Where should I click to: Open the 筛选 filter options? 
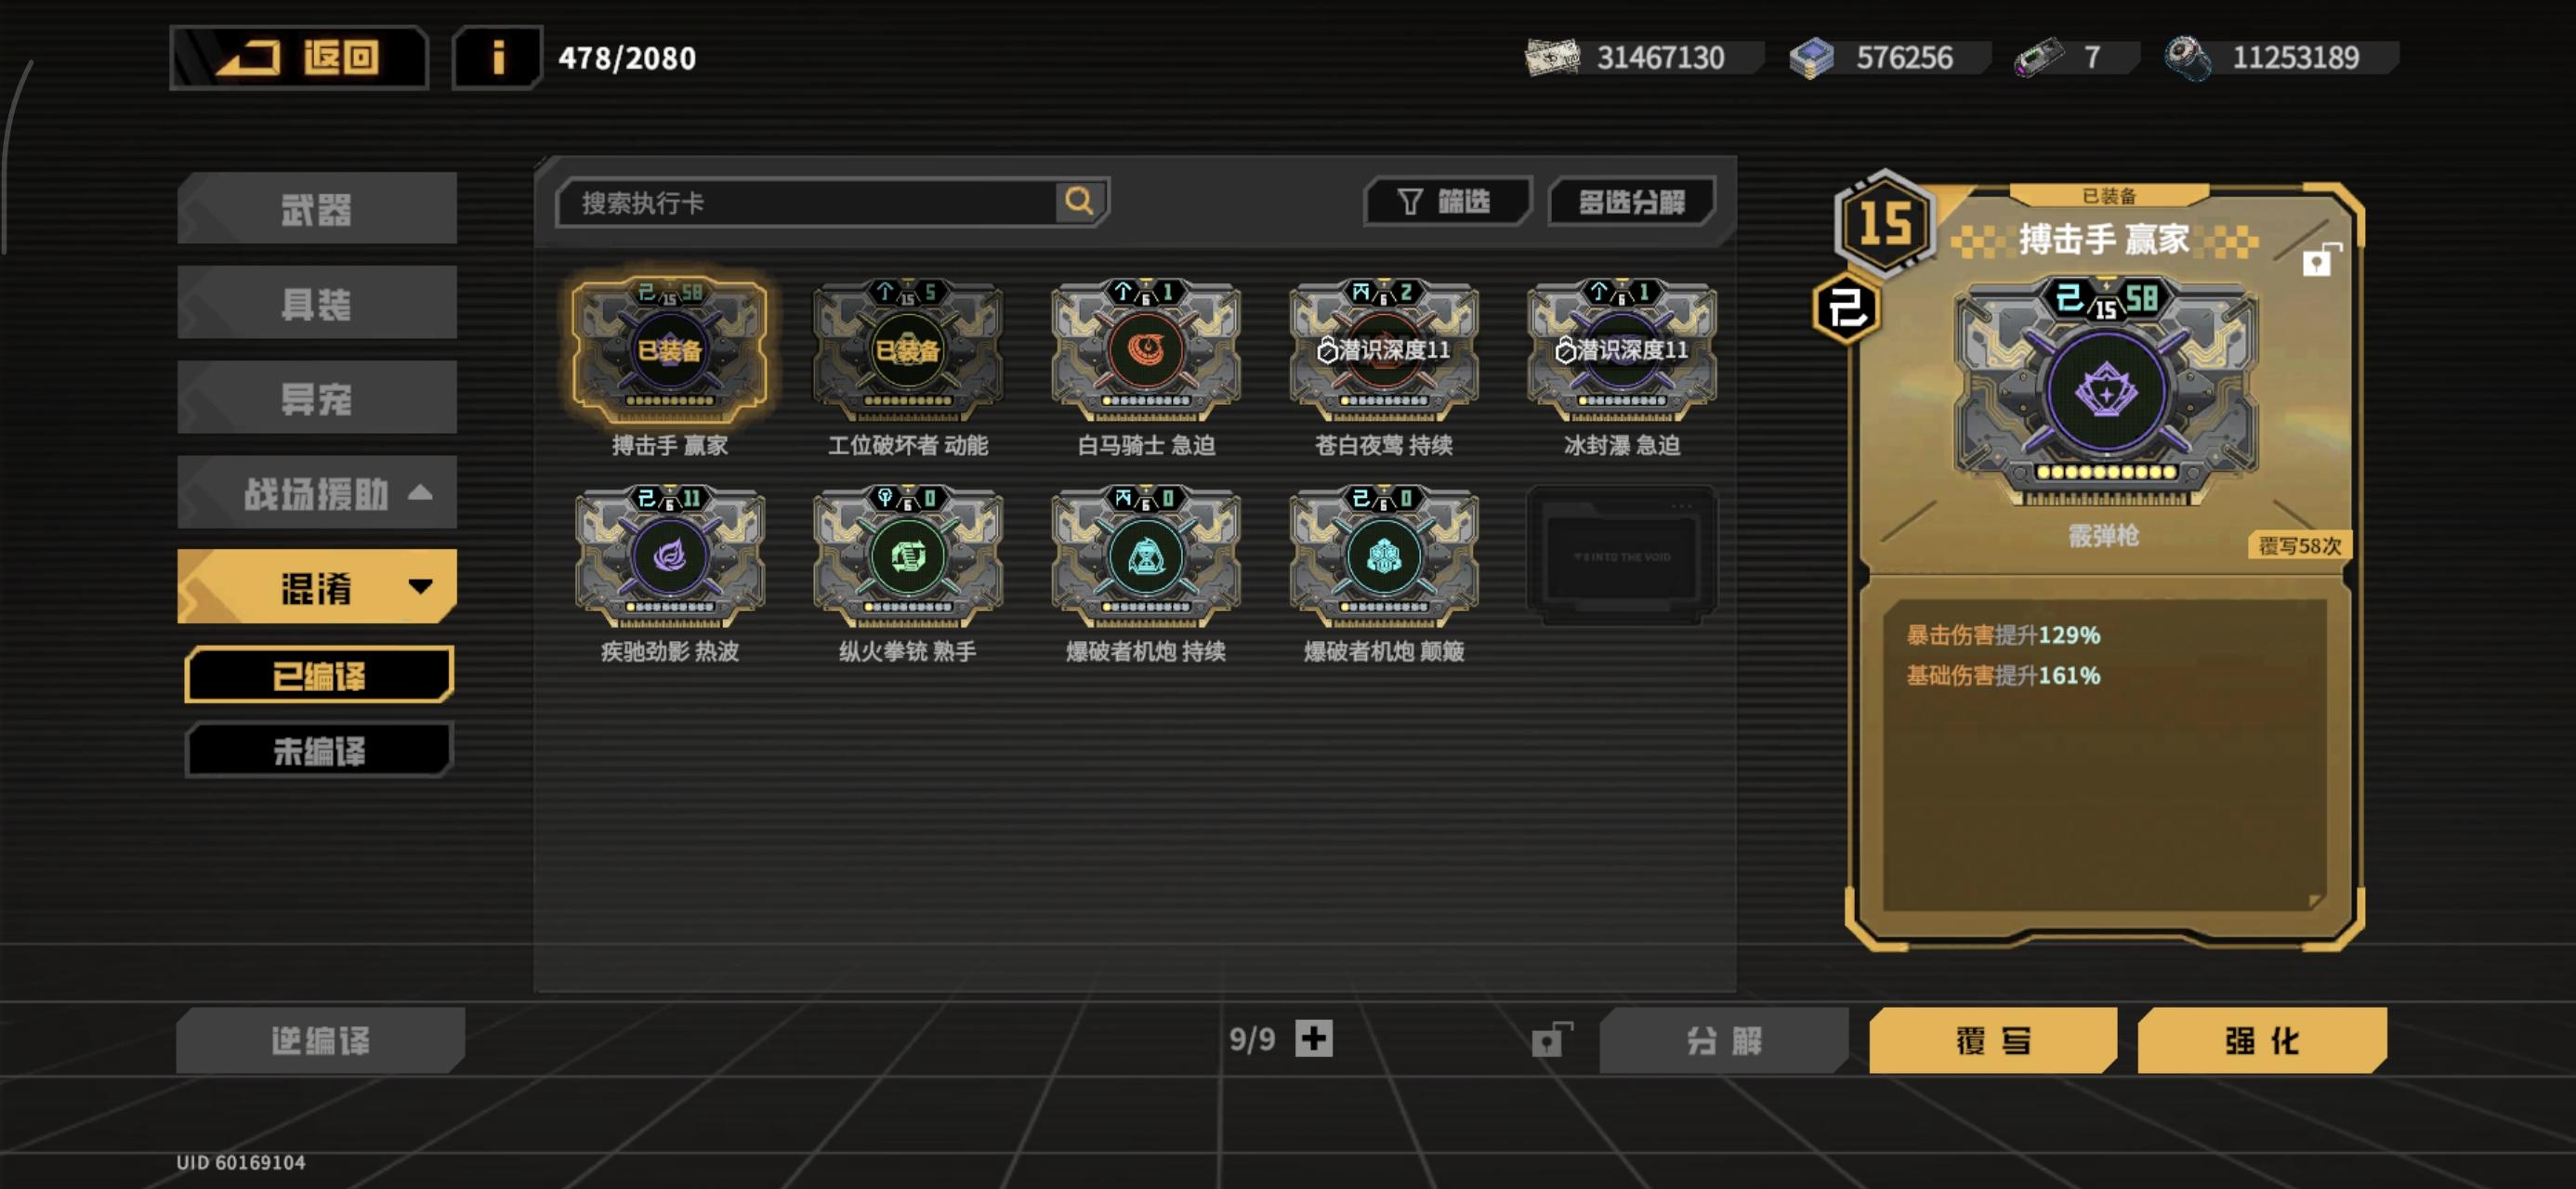point(1446,202)
